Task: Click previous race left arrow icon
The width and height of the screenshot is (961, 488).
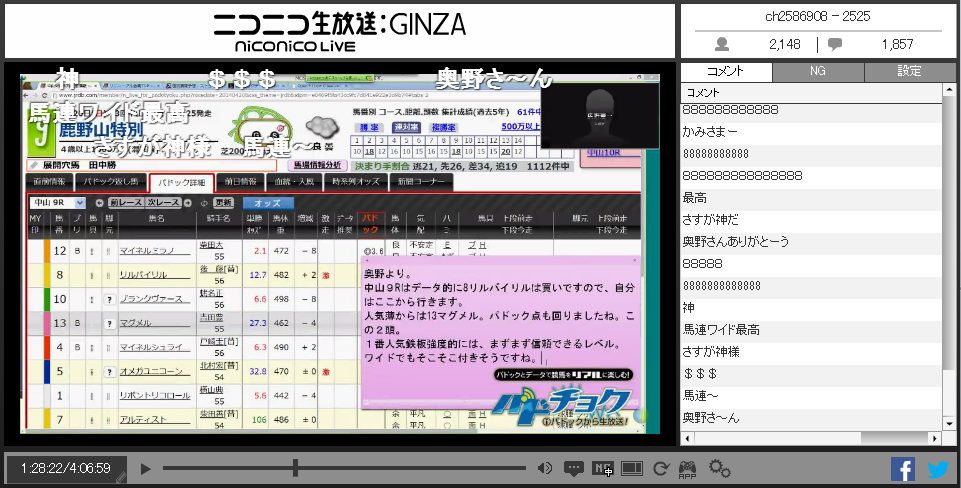Action: (x=99, y=203)
